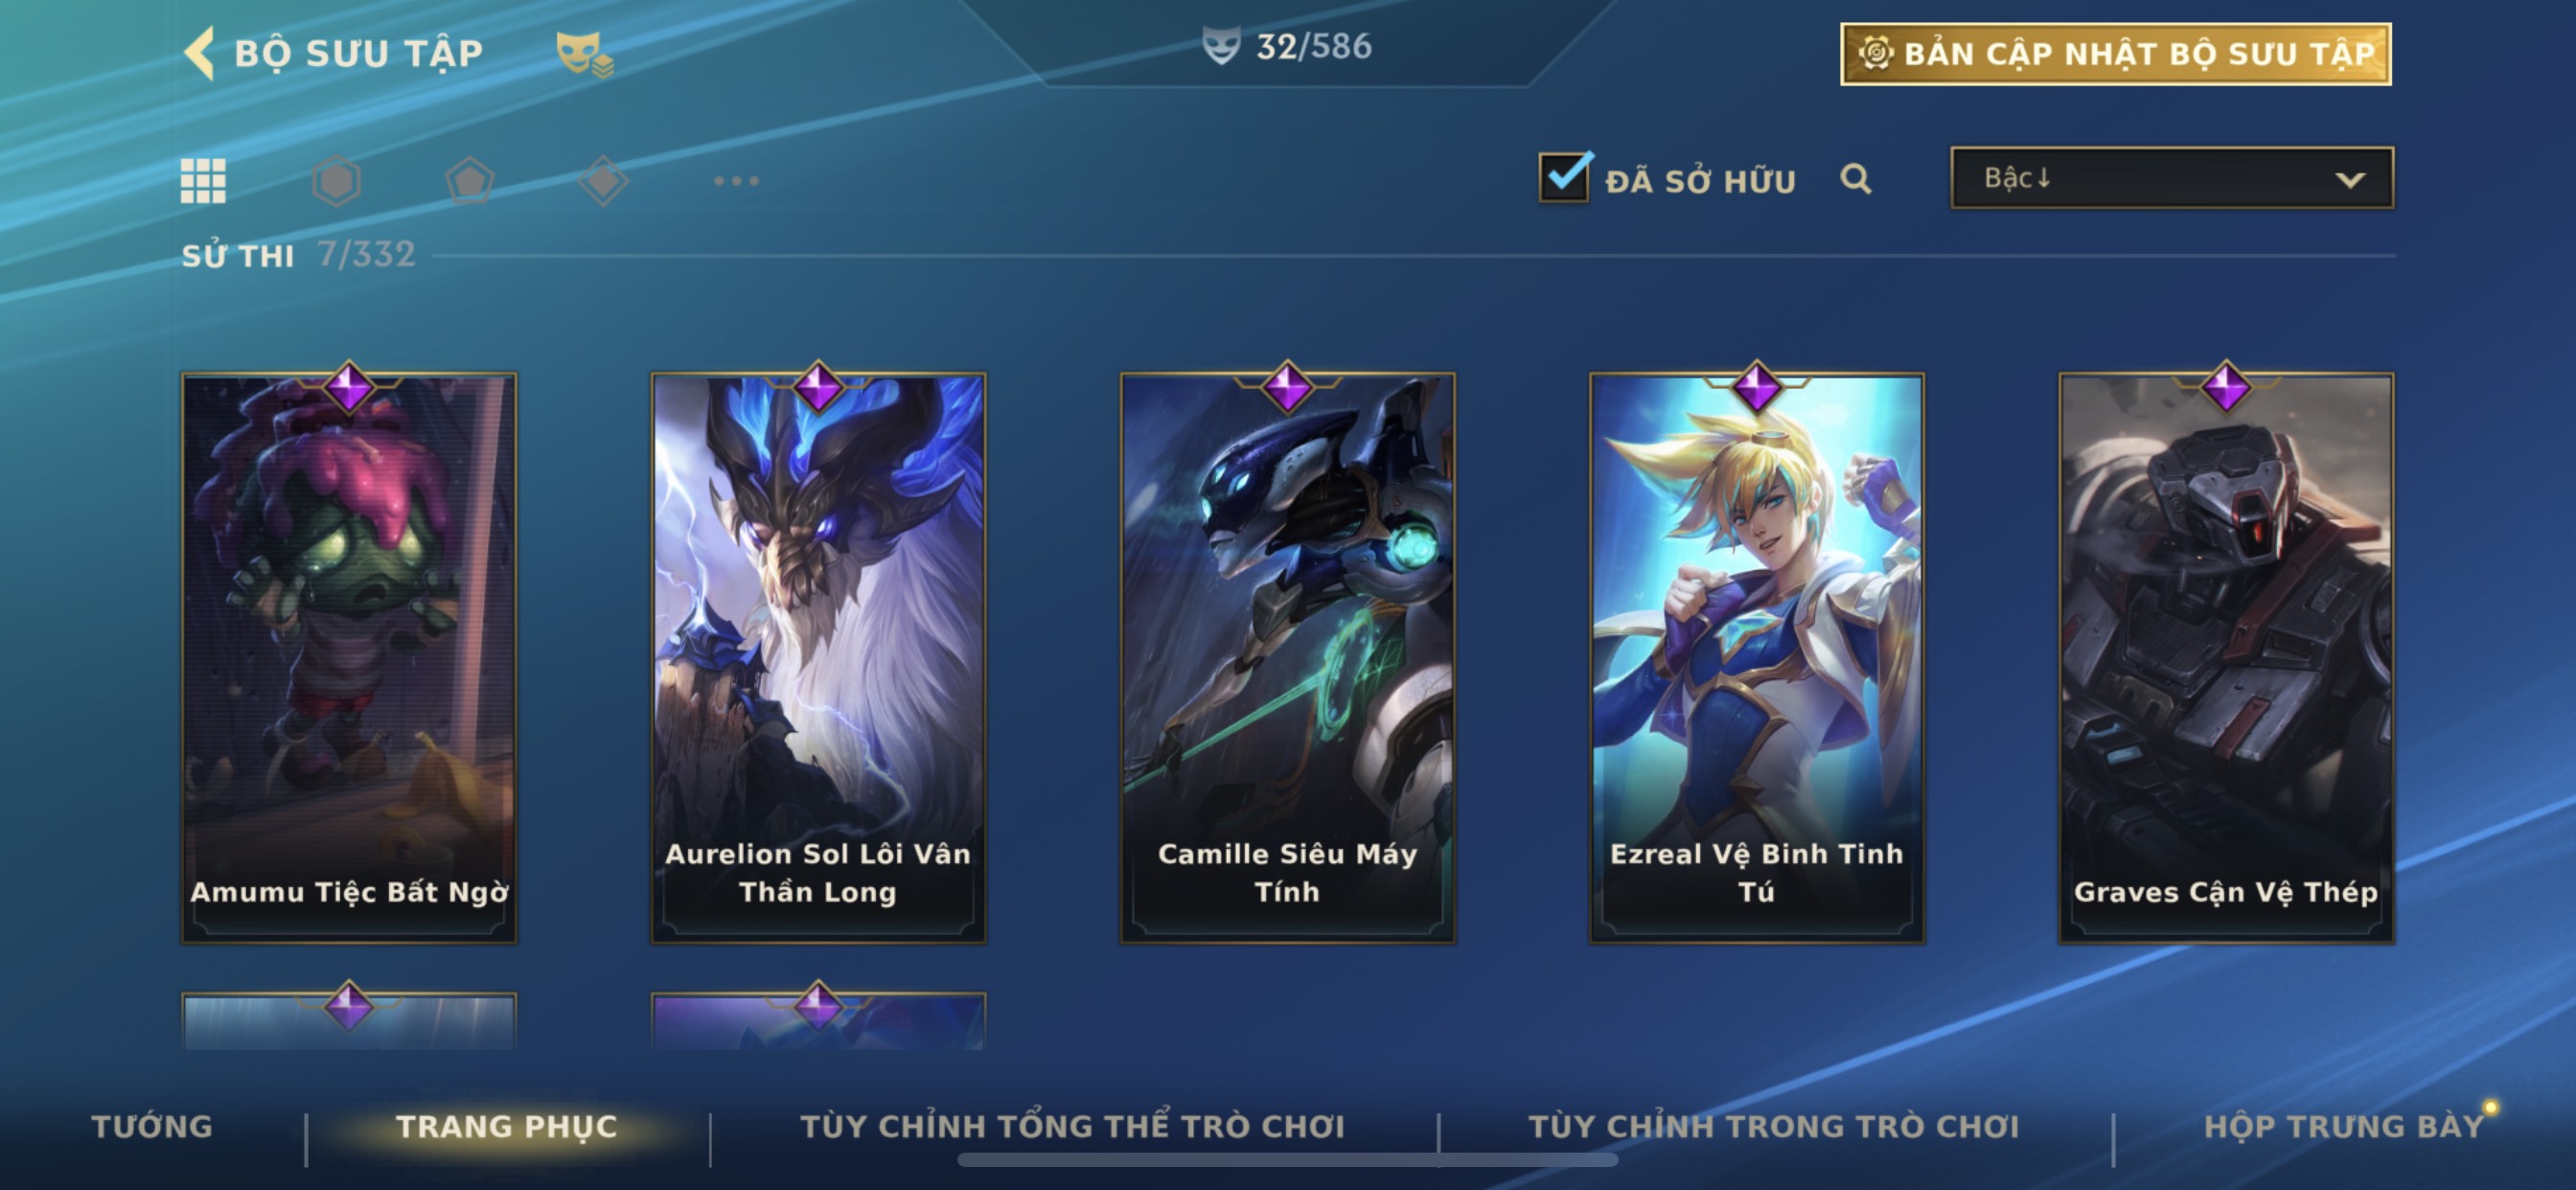
Task: Select Aurelion Sol Lôi Vân Thần Long skin
Action: 818,658
